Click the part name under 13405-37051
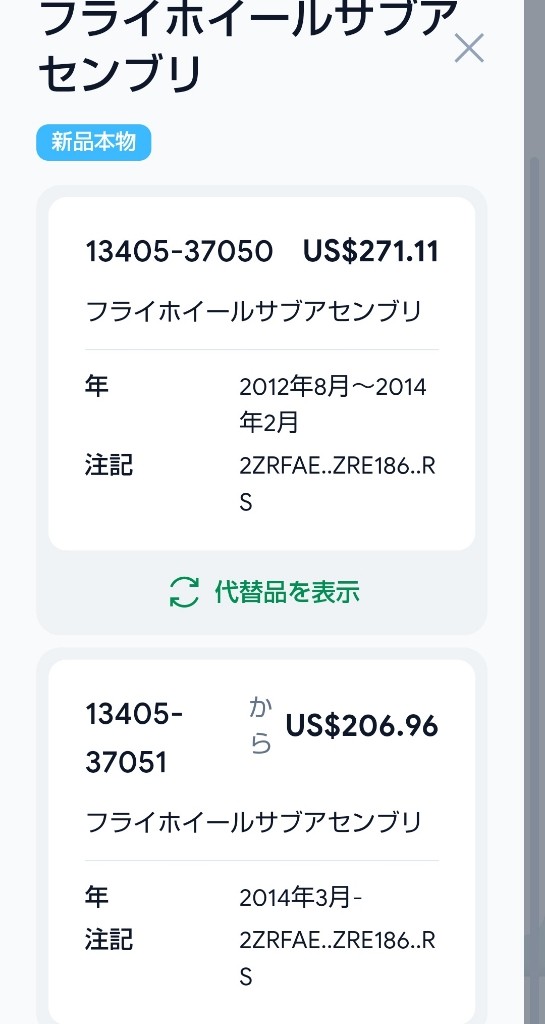 [254, 822]
